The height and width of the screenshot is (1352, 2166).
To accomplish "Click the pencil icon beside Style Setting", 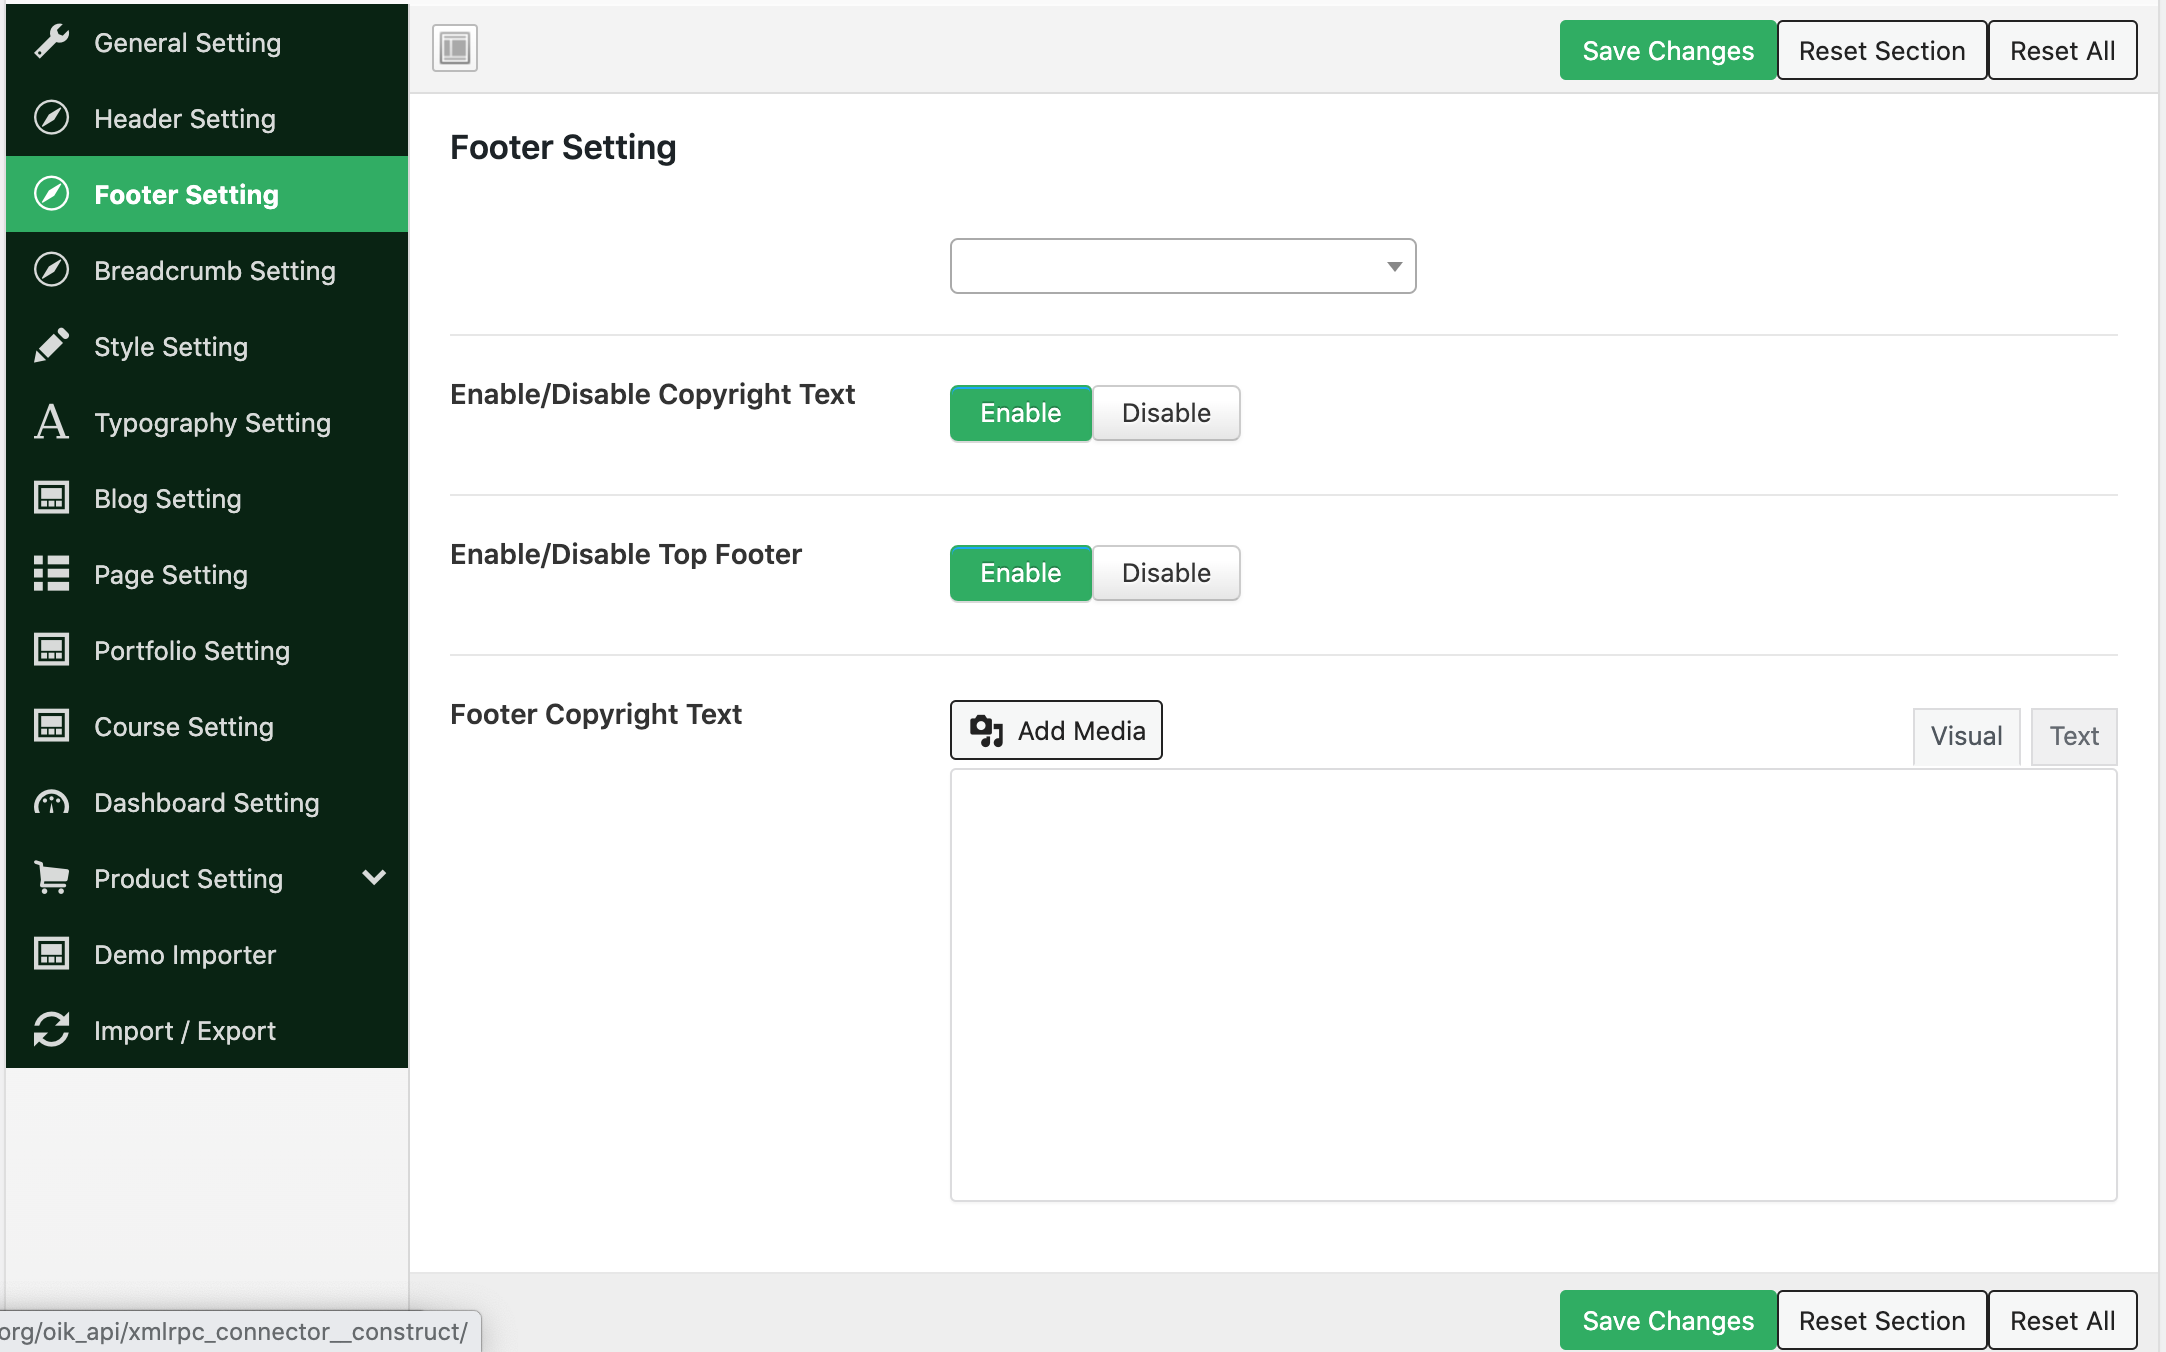I will coord(51,346).
